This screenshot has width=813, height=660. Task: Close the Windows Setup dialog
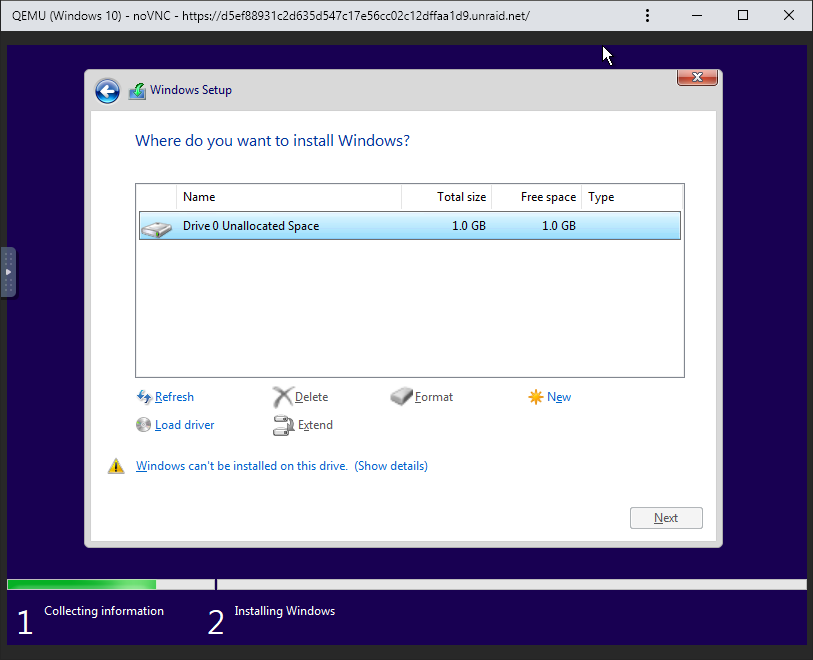pyautogui.click(x=697, y=77)
